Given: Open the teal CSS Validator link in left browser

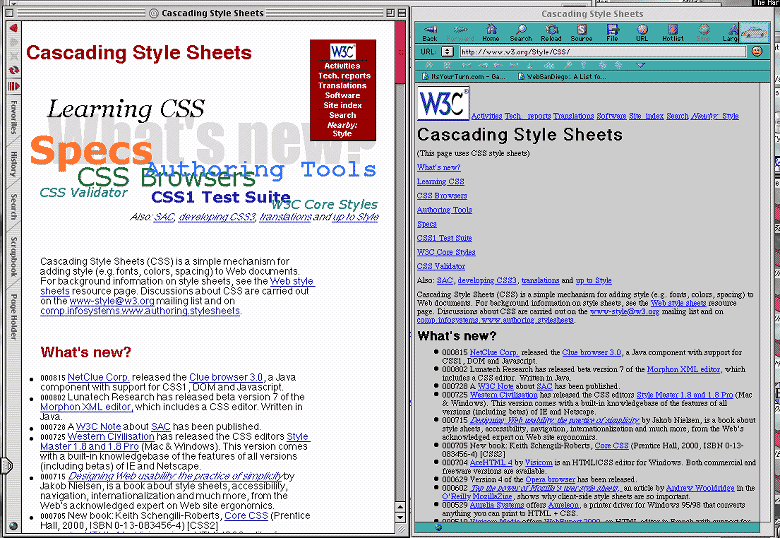Looking at the screenshot, I should tap(84, 192).
